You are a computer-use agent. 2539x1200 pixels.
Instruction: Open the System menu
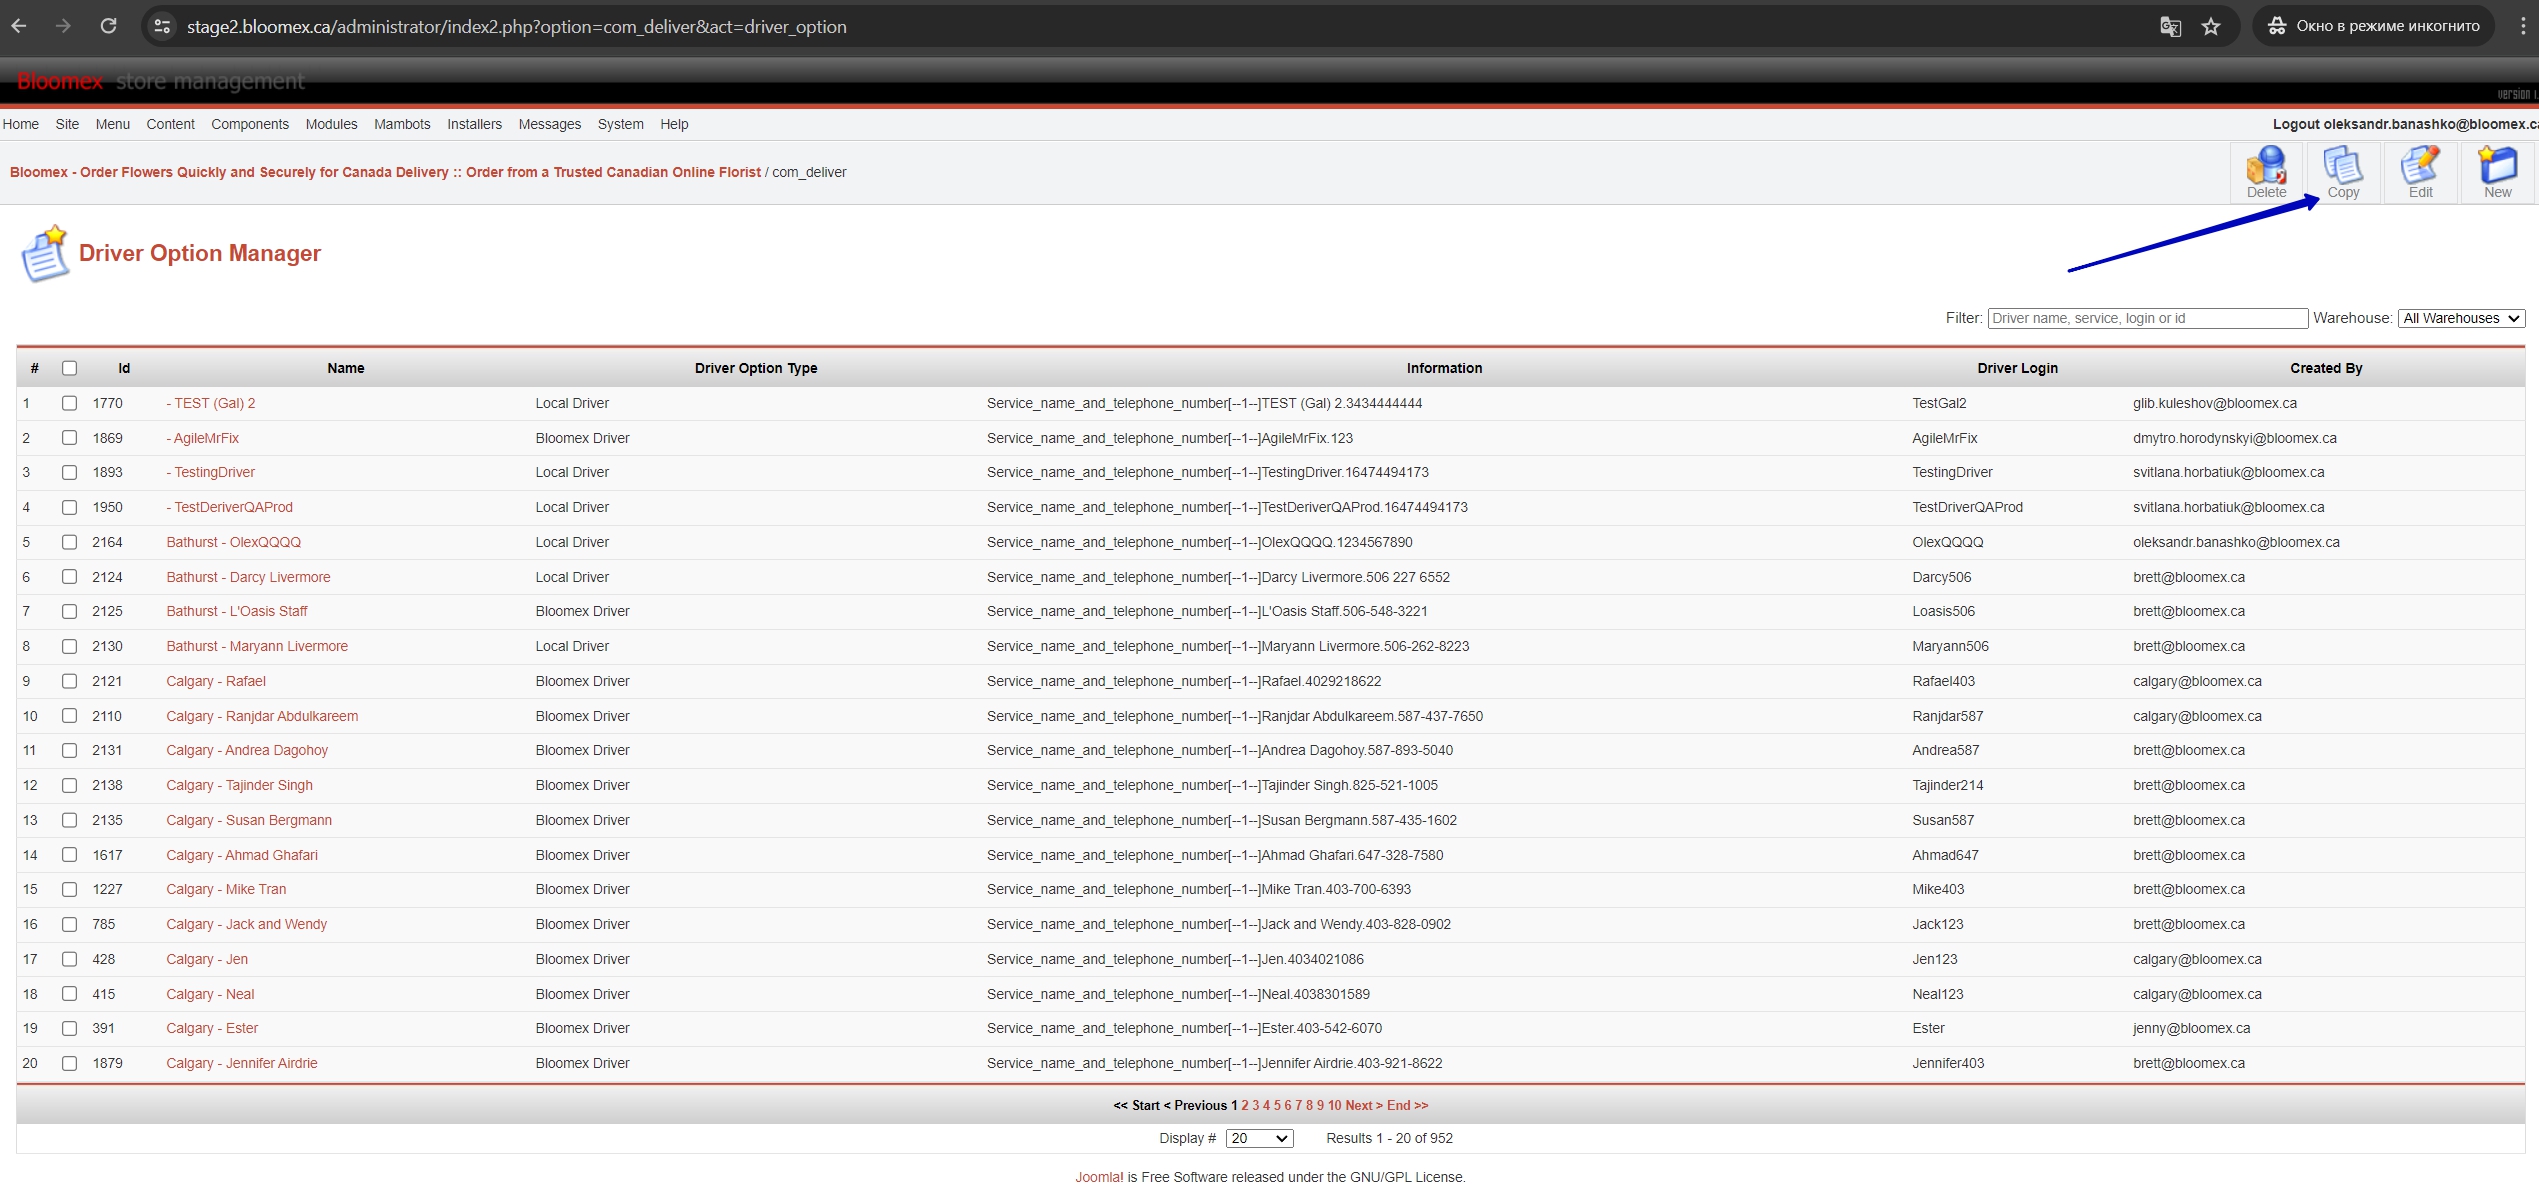click(x=621, y=124)
